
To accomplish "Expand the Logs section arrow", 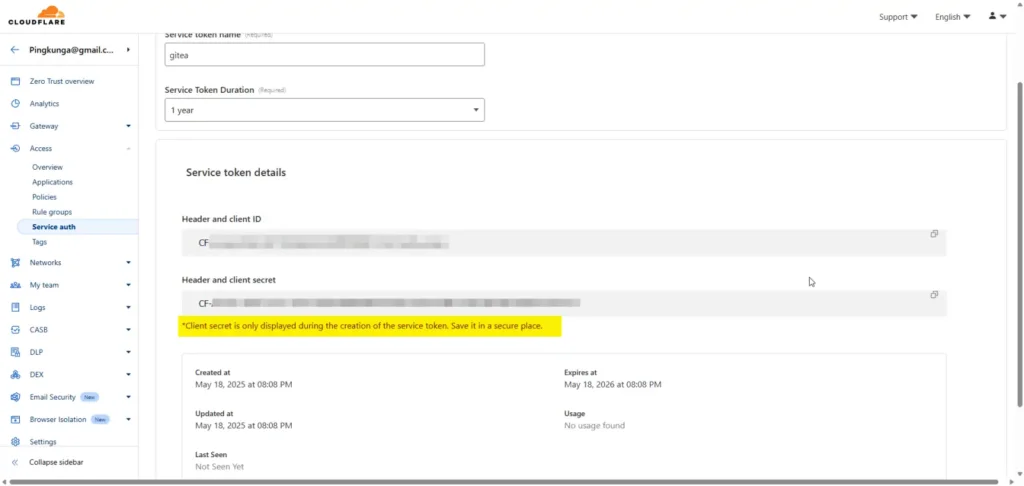I will pos(129,307).
